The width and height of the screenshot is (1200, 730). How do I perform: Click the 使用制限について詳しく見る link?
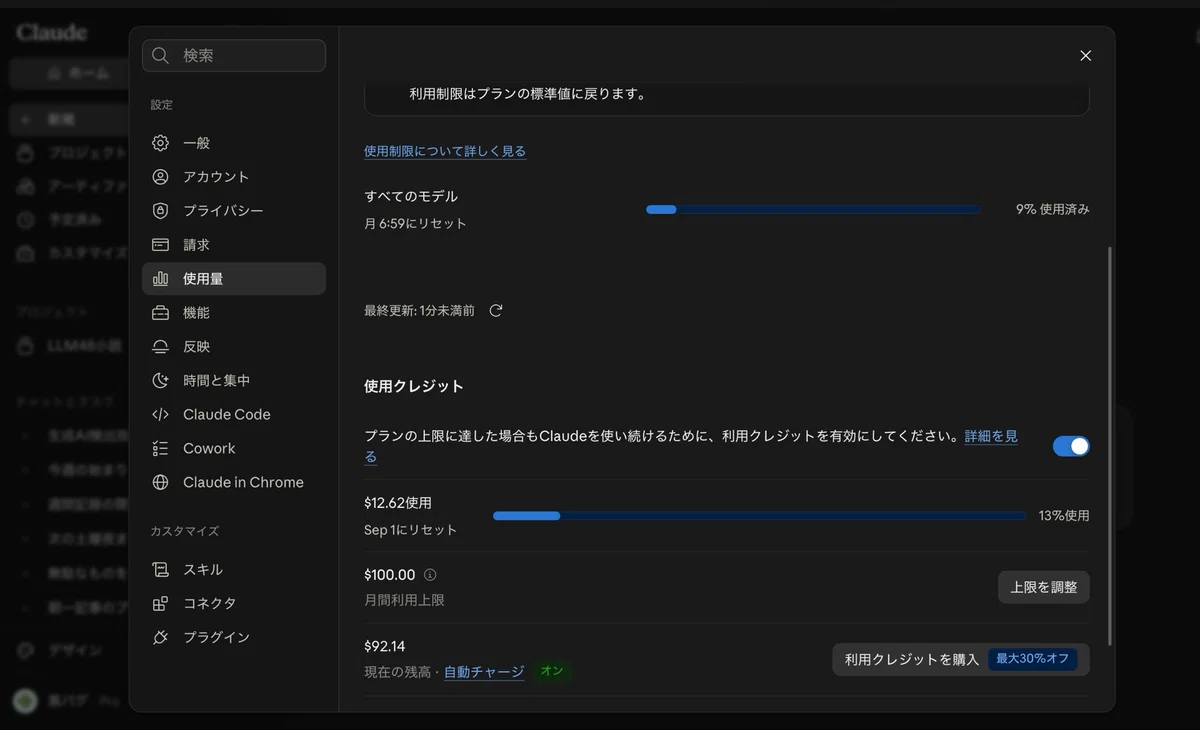point(445,151)
